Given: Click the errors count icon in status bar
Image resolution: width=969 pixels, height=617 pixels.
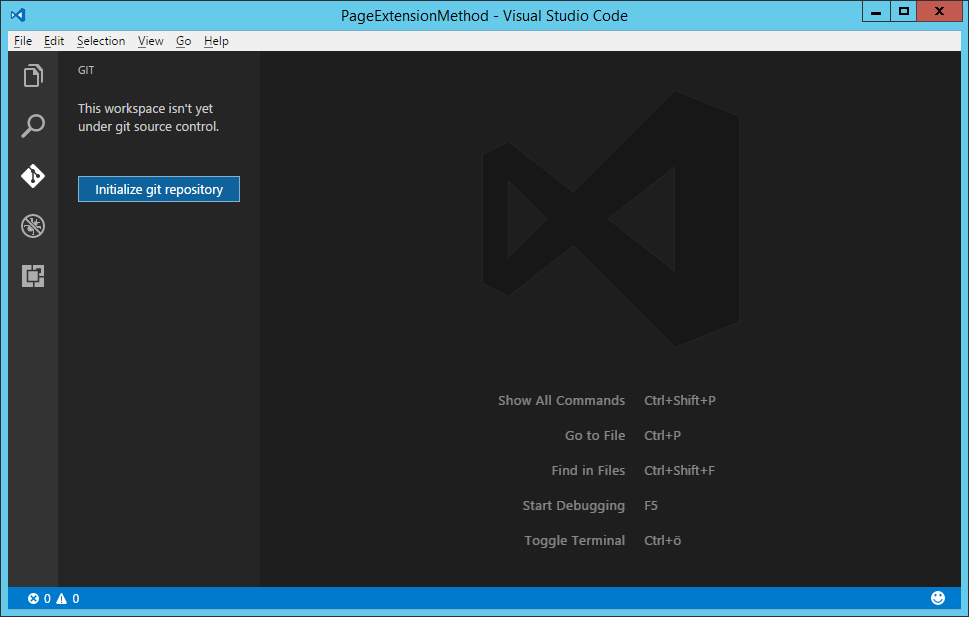Looking at the screenshot, I should 33,598.
